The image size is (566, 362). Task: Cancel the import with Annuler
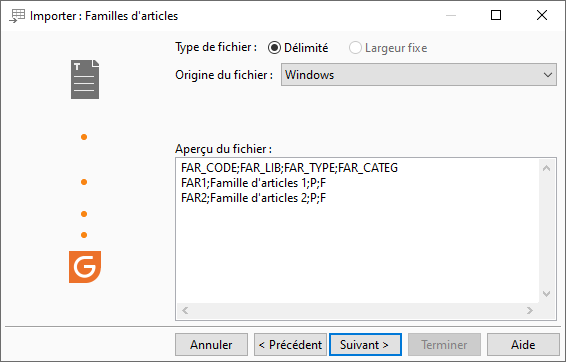coord(212,345)
